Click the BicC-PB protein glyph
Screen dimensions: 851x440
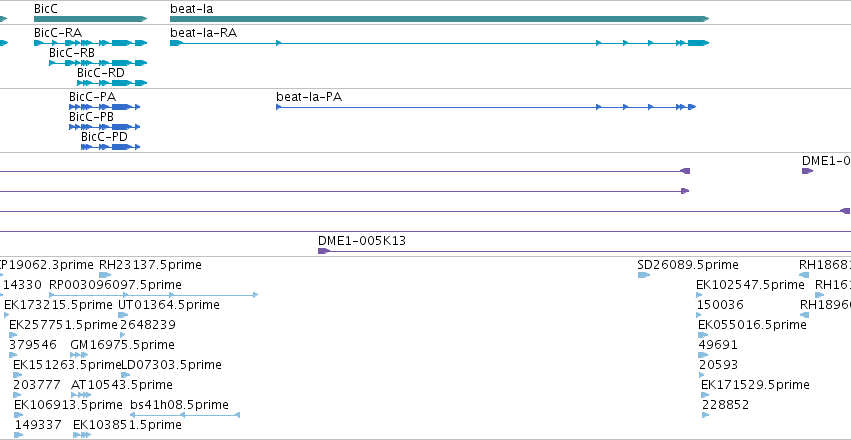(104, 127)
